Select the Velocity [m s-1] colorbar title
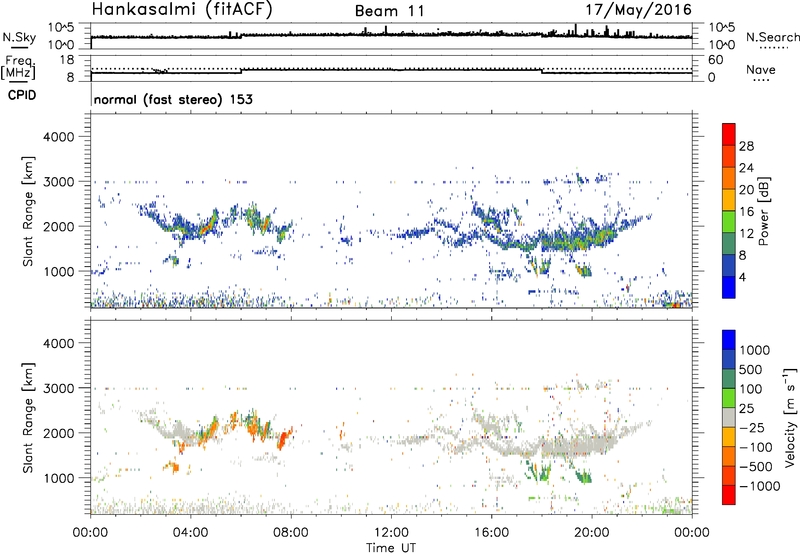The height and width of the screenshot is (554, 800). tap(790, 417)
